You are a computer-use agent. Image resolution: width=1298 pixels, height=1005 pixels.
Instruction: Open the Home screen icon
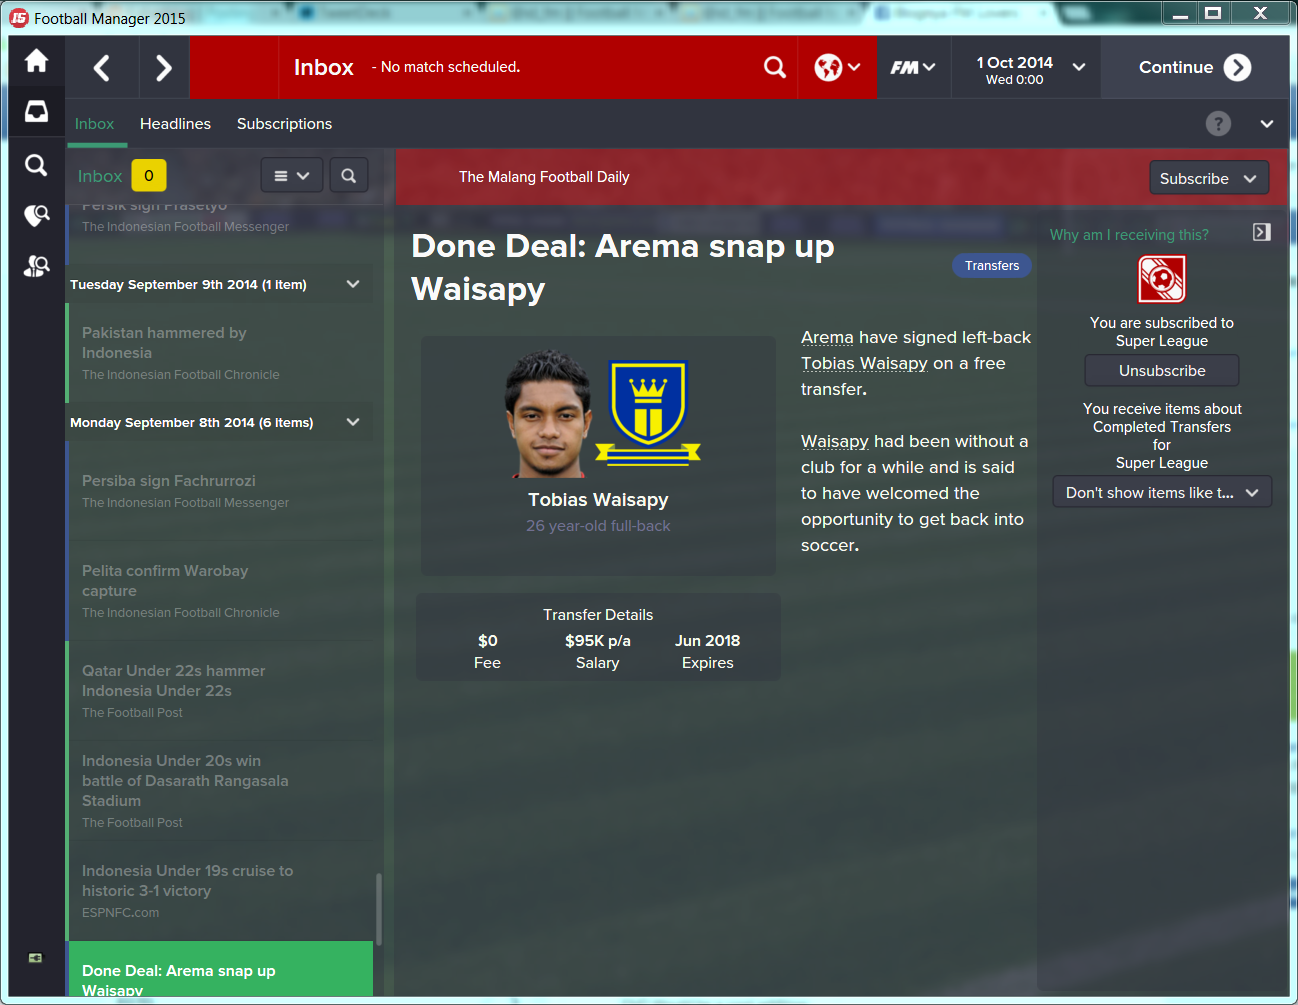click(36, 61)
